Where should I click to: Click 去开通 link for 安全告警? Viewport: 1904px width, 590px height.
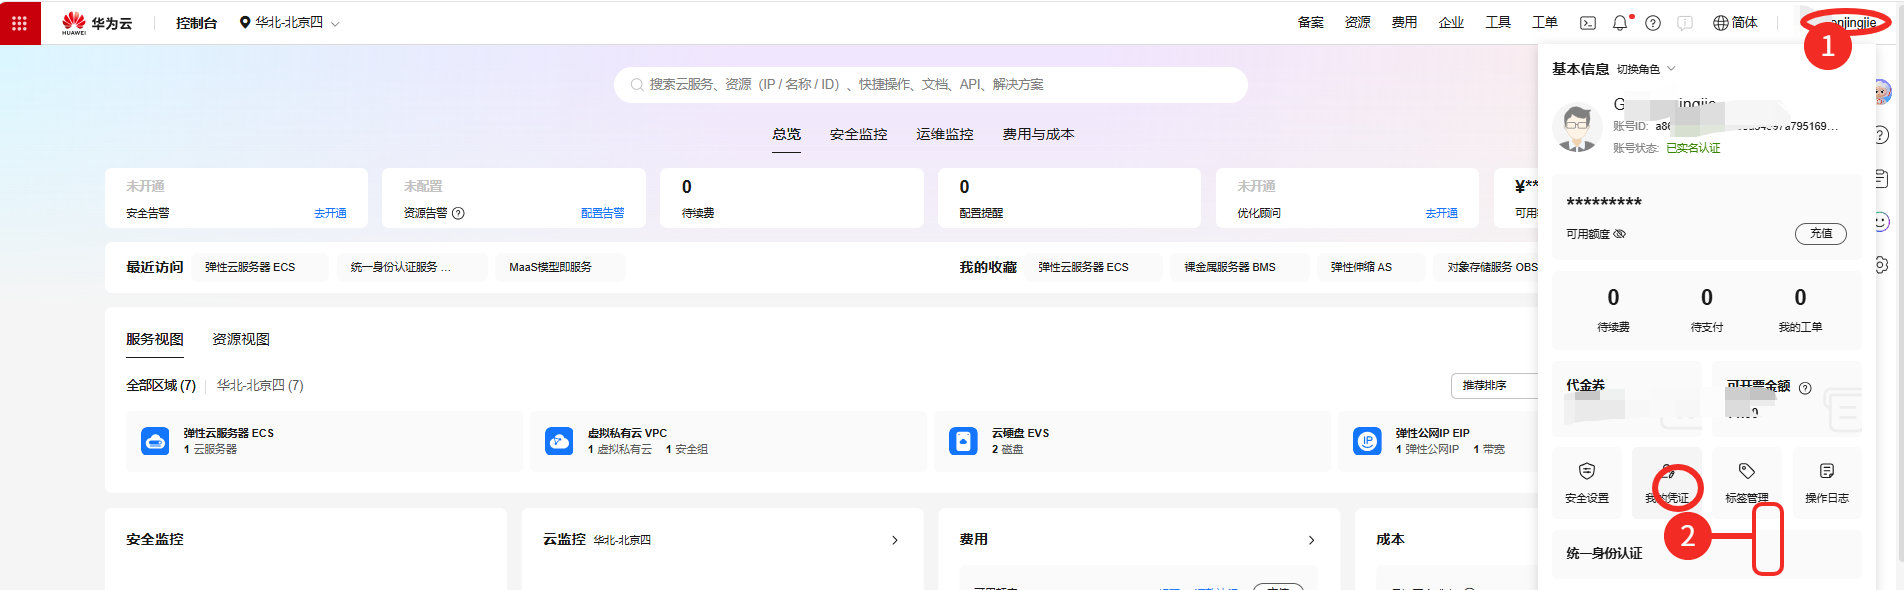[330, 213]
